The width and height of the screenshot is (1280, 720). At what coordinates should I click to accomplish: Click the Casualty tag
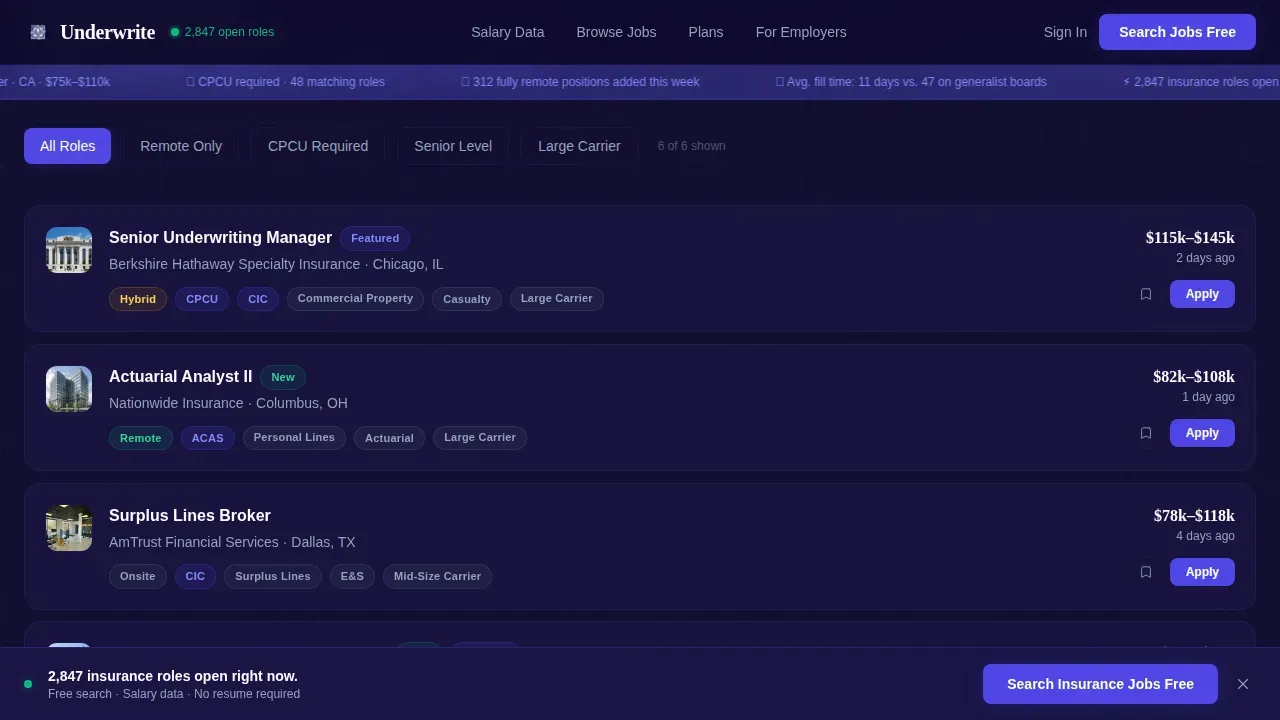coord(467,299)
